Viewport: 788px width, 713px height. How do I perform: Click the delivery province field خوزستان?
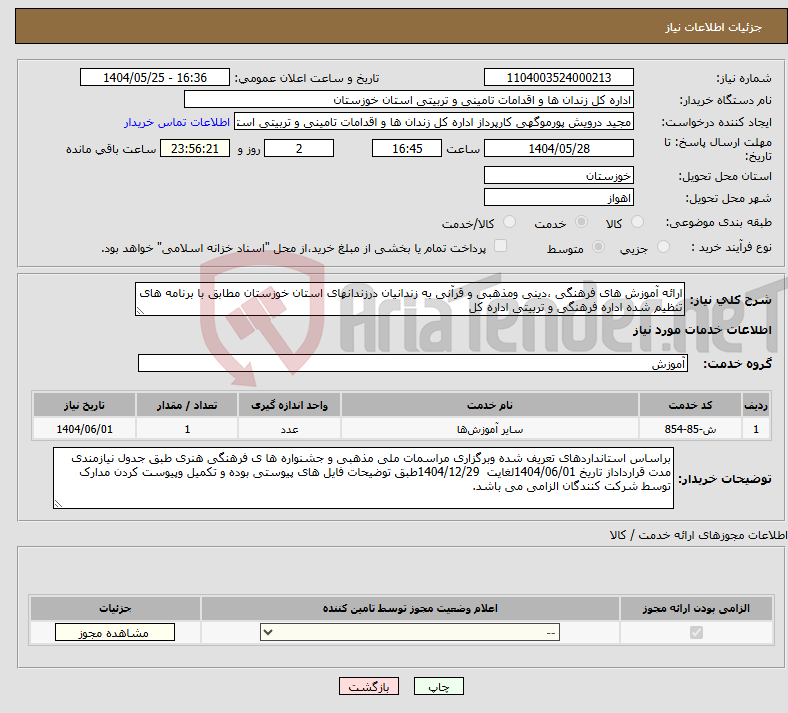(558, 175)
